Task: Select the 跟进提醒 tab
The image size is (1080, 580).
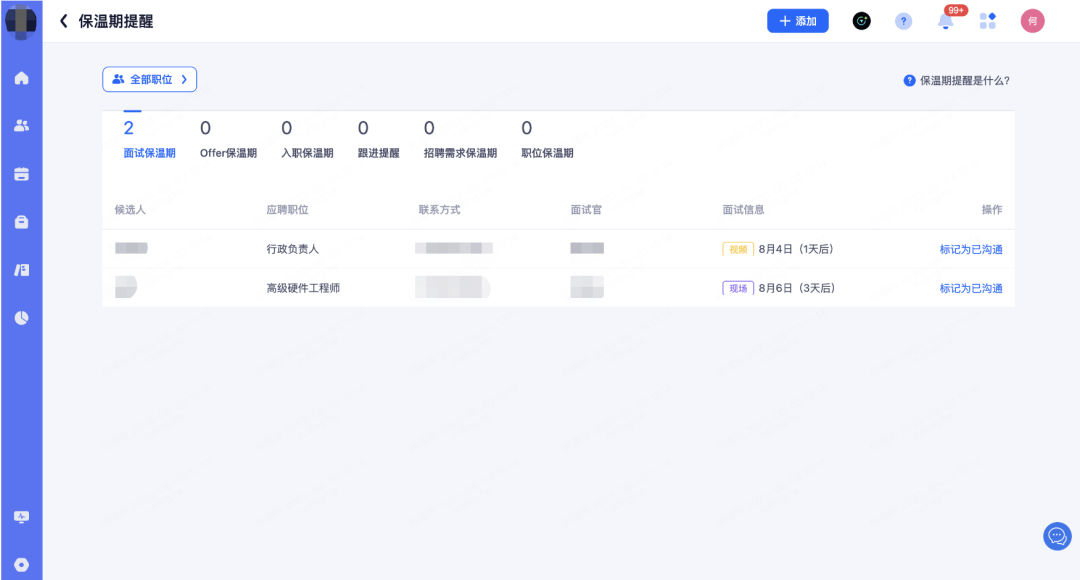Action: tap(378, 140)
